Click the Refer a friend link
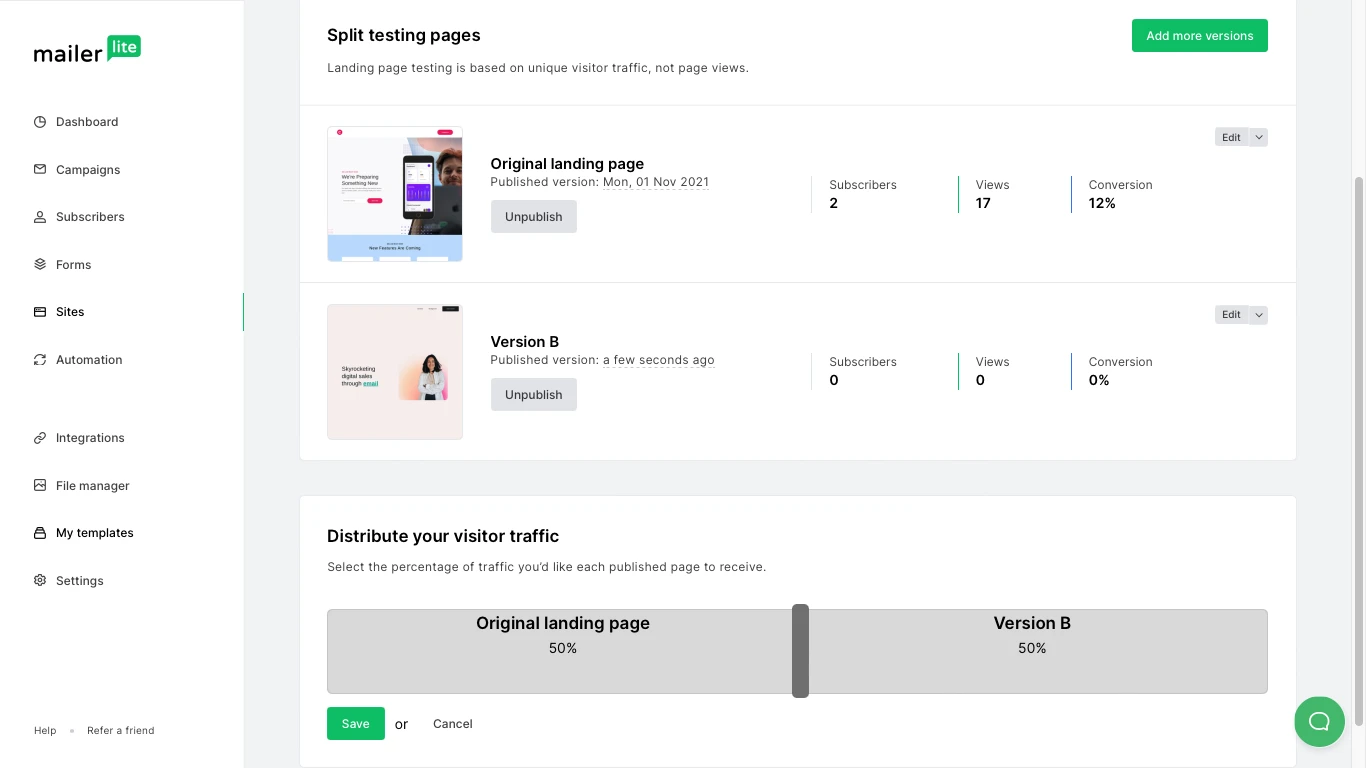The image size is (1366, 768). [120, 731]
